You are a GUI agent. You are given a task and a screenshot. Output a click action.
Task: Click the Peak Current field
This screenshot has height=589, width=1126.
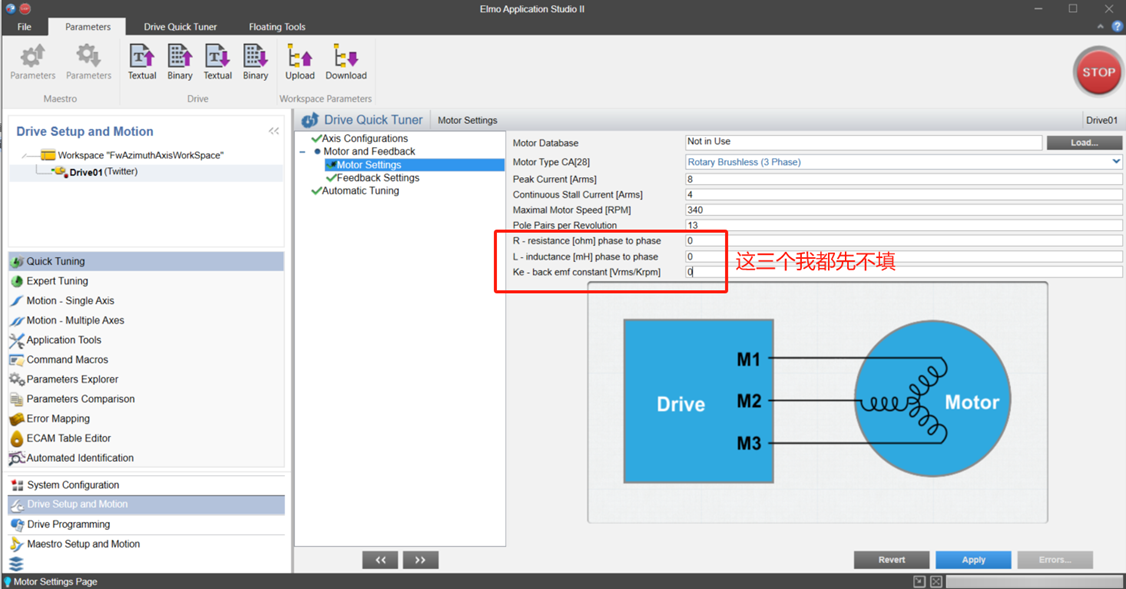click(x=903, y=179)
